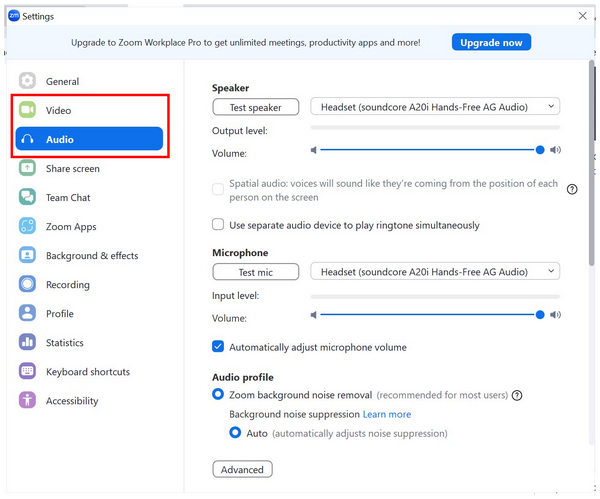
Task: Open Zoom Apps settings
Action: [89, 226]
